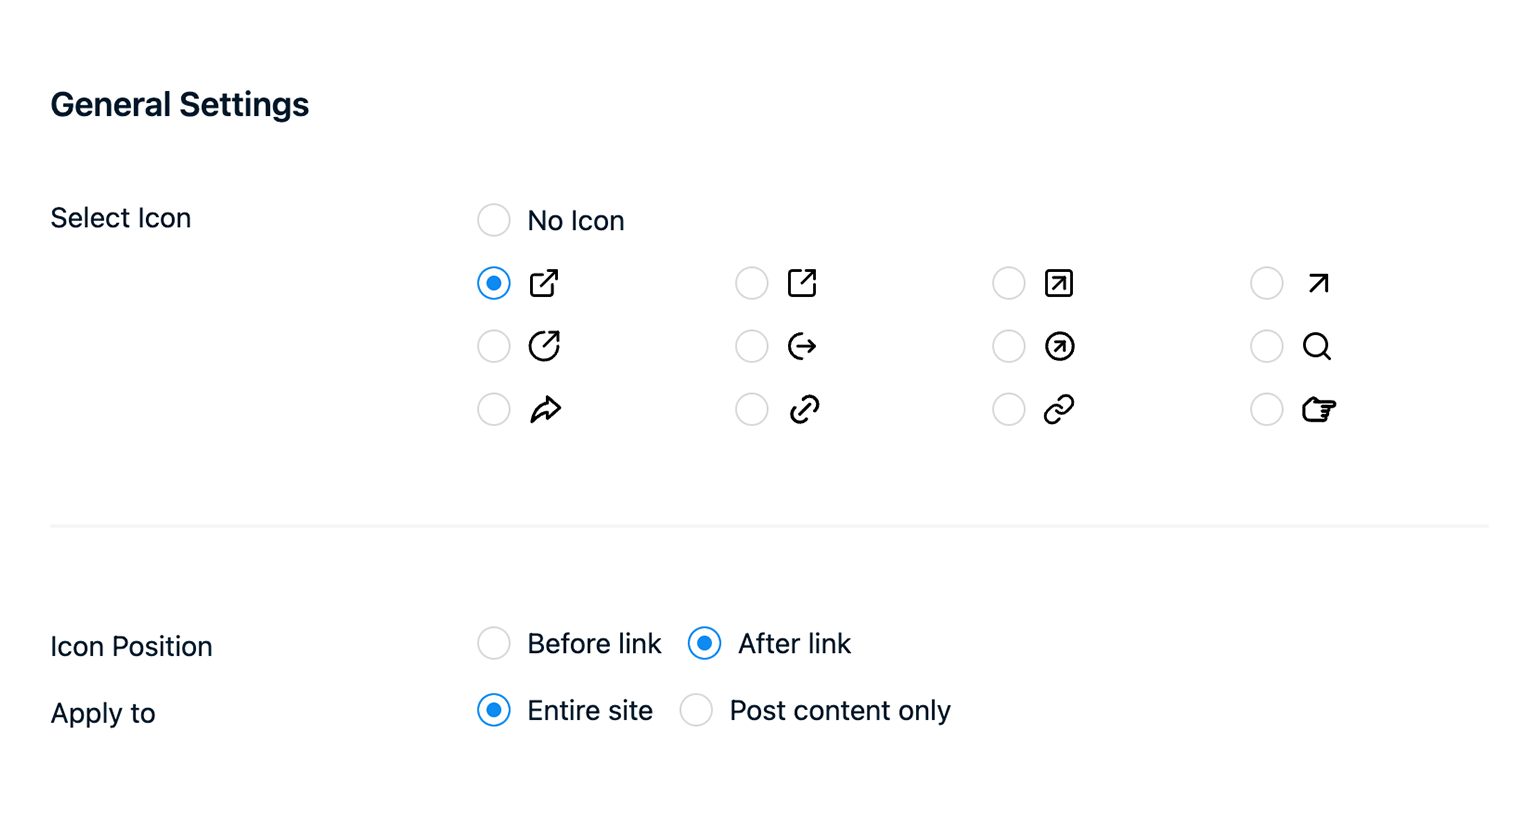Set icon position to Before link

coord(494,643)
